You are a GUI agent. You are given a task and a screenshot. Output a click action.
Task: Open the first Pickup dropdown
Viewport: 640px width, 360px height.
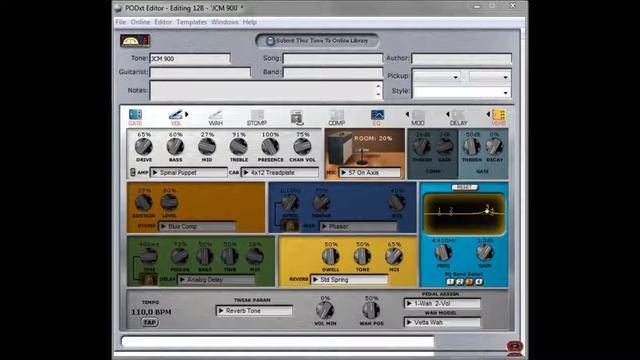(x=437, y=76)
